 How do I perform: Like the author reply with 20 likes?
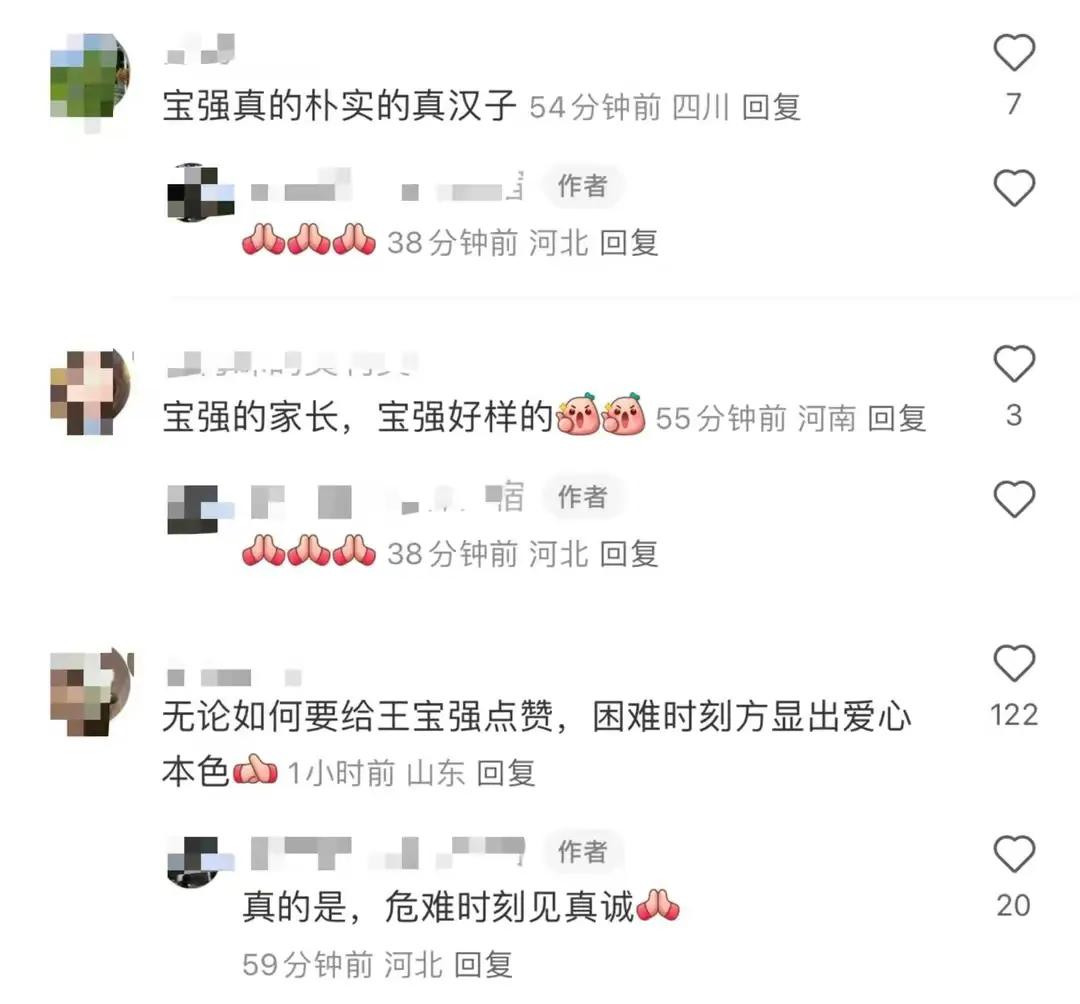[1014, 854]
